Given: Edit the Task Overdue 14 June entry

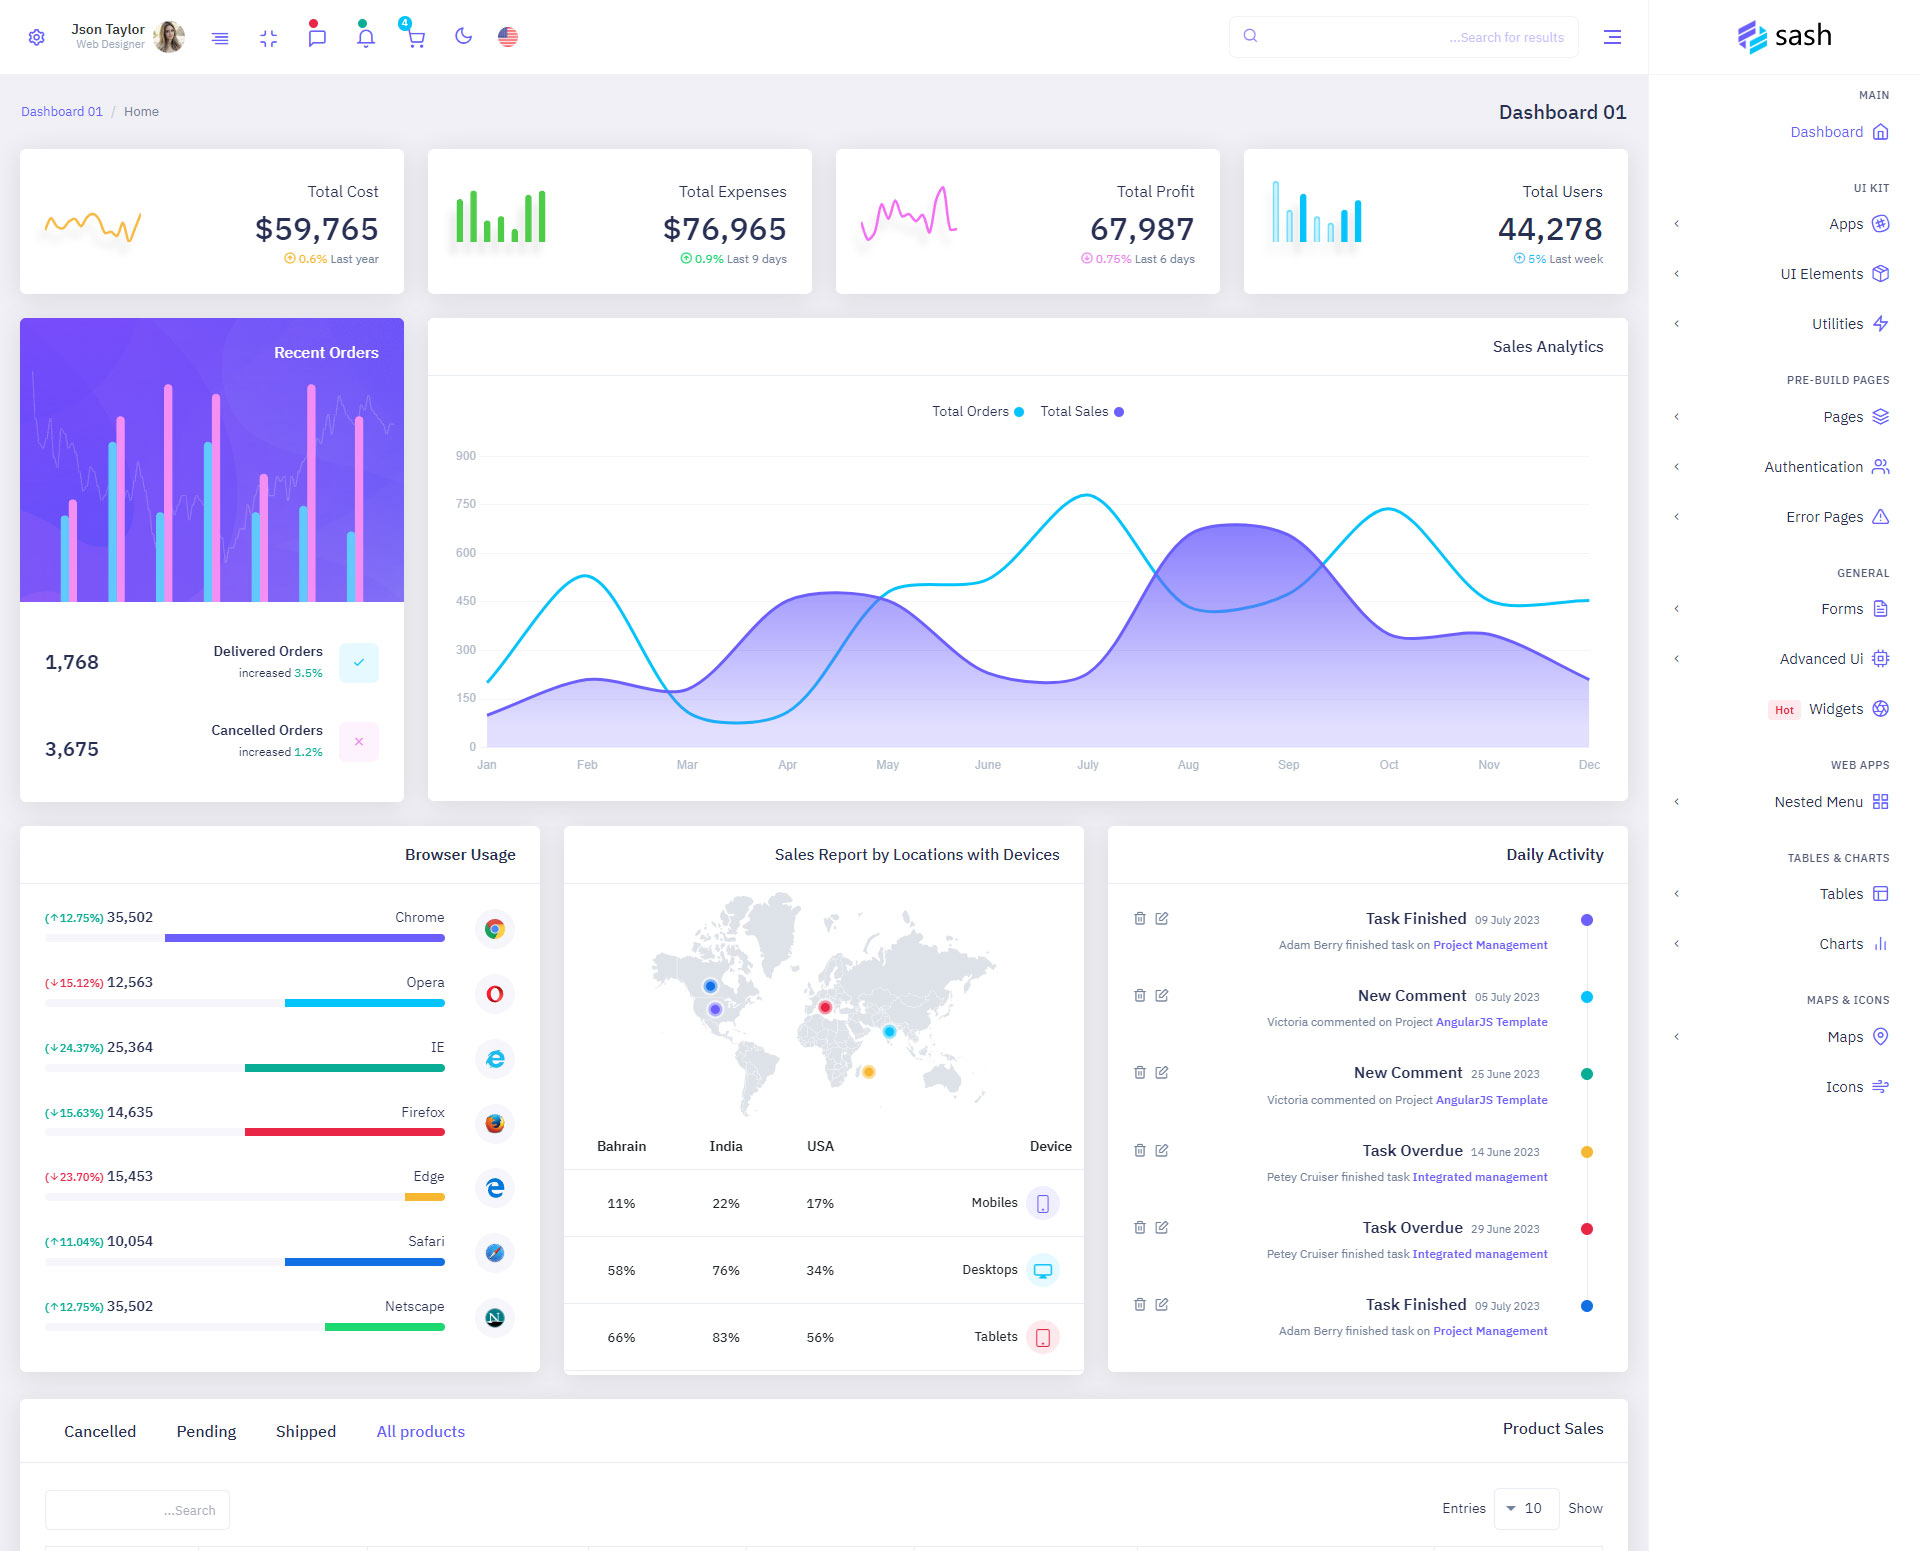Looking at the screenshot, I should click(x=1162, y=1150).
